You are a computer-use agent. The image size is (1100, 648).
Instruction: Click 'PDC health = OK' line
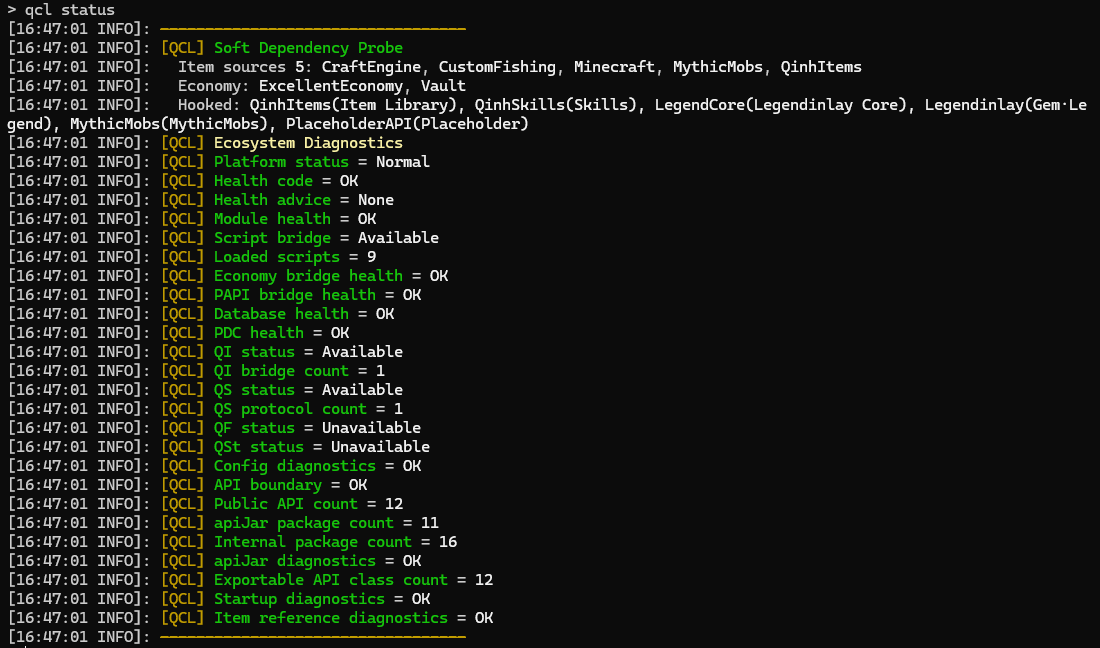pos(281,332)
